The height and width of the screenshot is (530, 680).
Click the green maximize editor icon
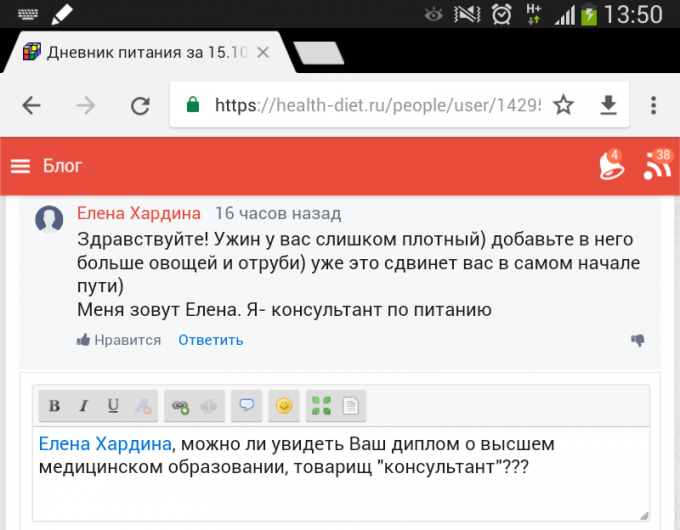(321, 405)
